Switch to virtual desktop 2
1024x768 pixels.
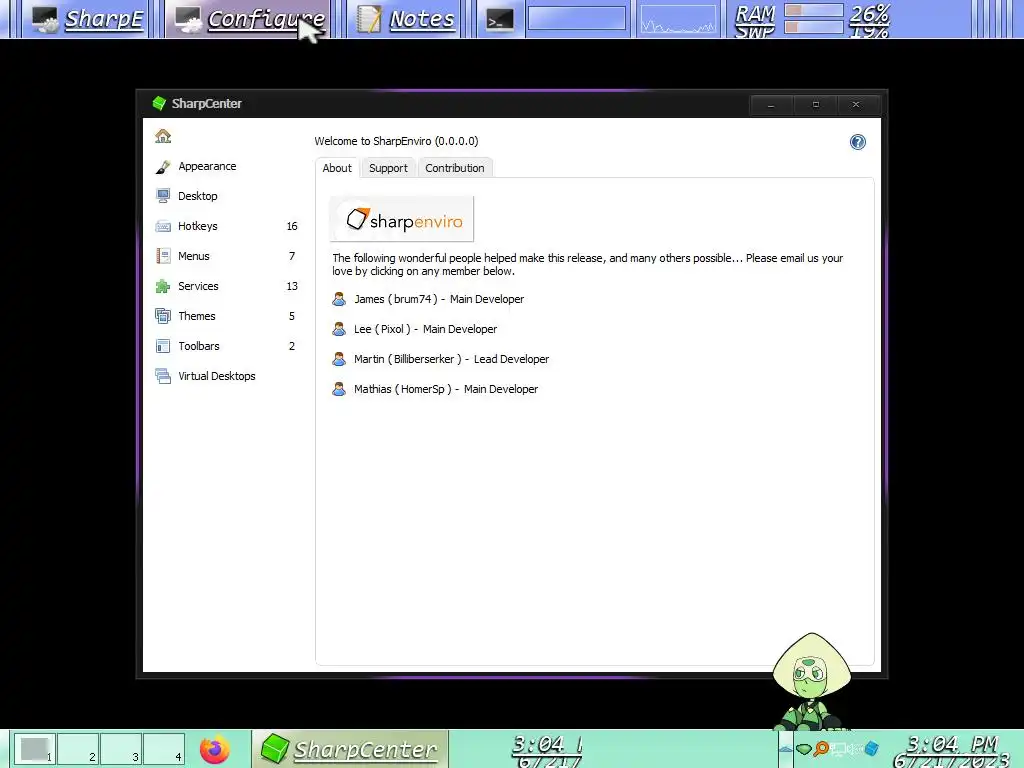coord(78,748)
